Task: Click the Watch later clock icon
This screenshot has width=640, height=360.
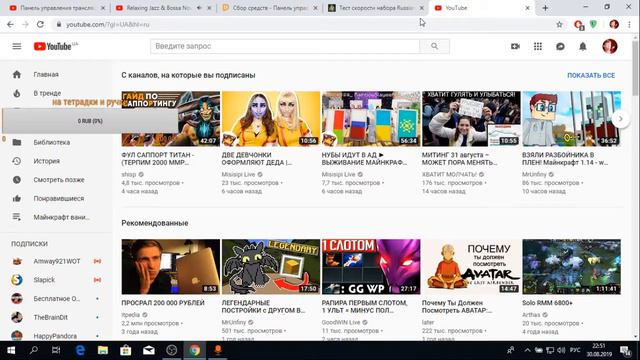Action: pyautogui.click(x=17, y=180)
